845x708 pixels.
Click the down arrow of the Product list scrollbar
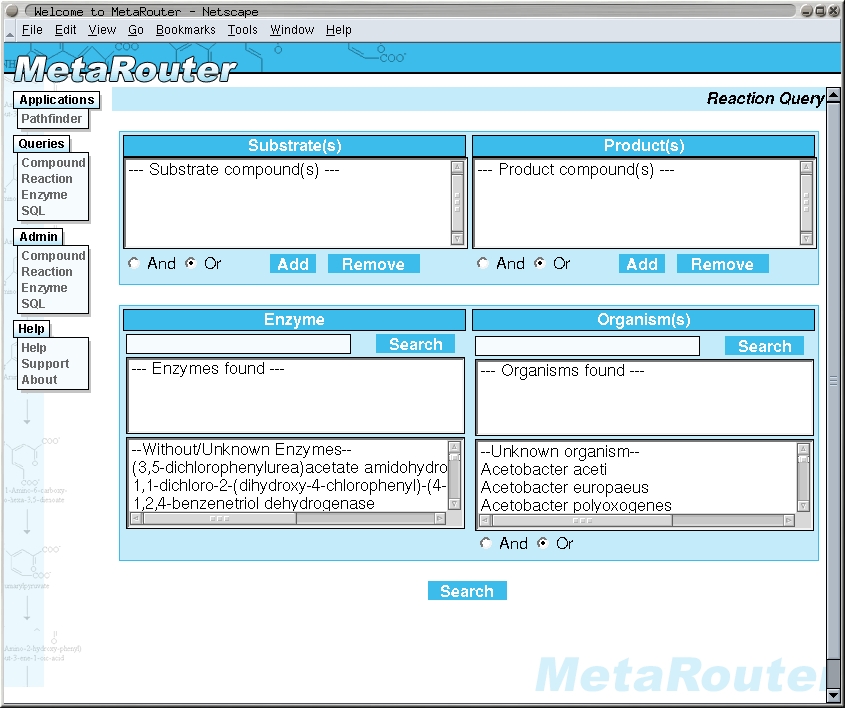[x=806, y=239]
